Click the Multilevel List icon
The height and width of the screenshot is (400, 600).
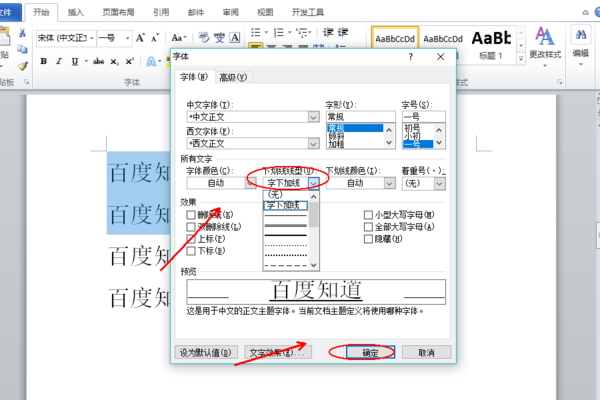pyautogui.click(x=302, y=32)
